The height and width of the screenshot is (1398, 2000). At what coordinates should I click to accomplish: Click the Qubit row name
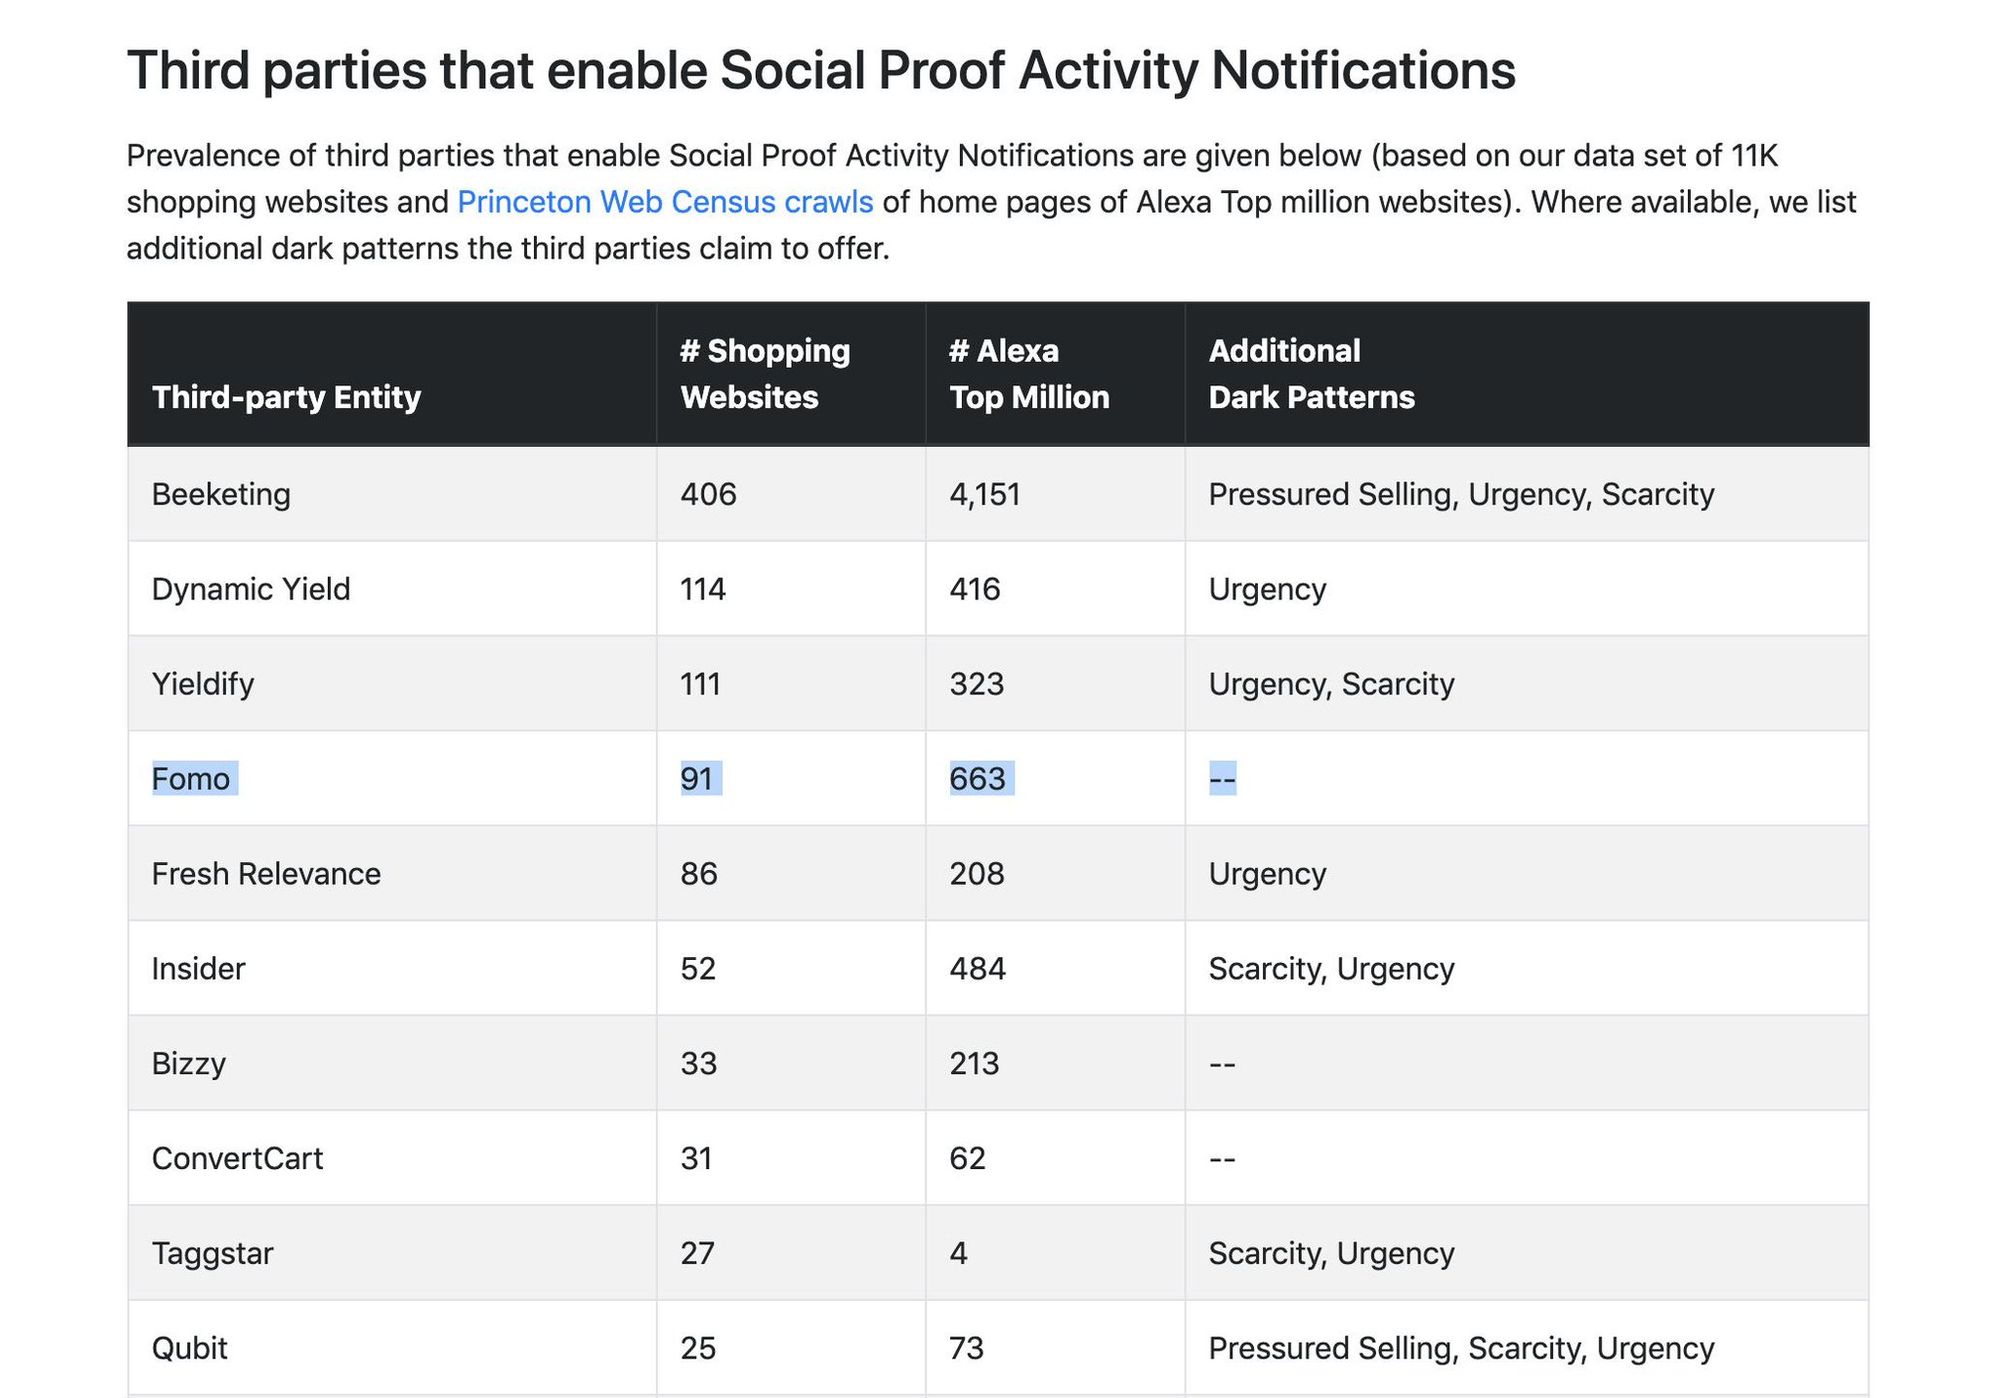(190, 1348)
